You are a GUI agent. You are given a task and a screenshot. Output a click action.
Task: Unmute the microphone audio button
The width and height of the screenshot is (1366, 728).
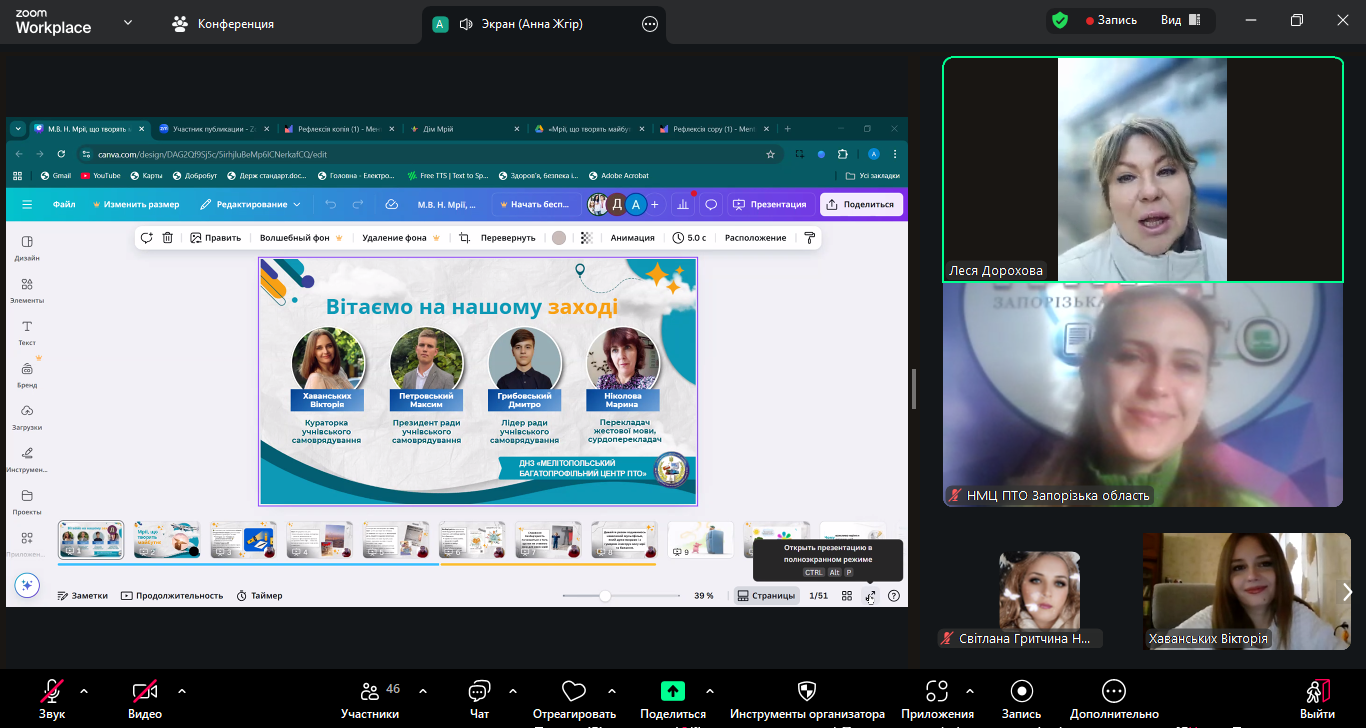click(52, 691)
